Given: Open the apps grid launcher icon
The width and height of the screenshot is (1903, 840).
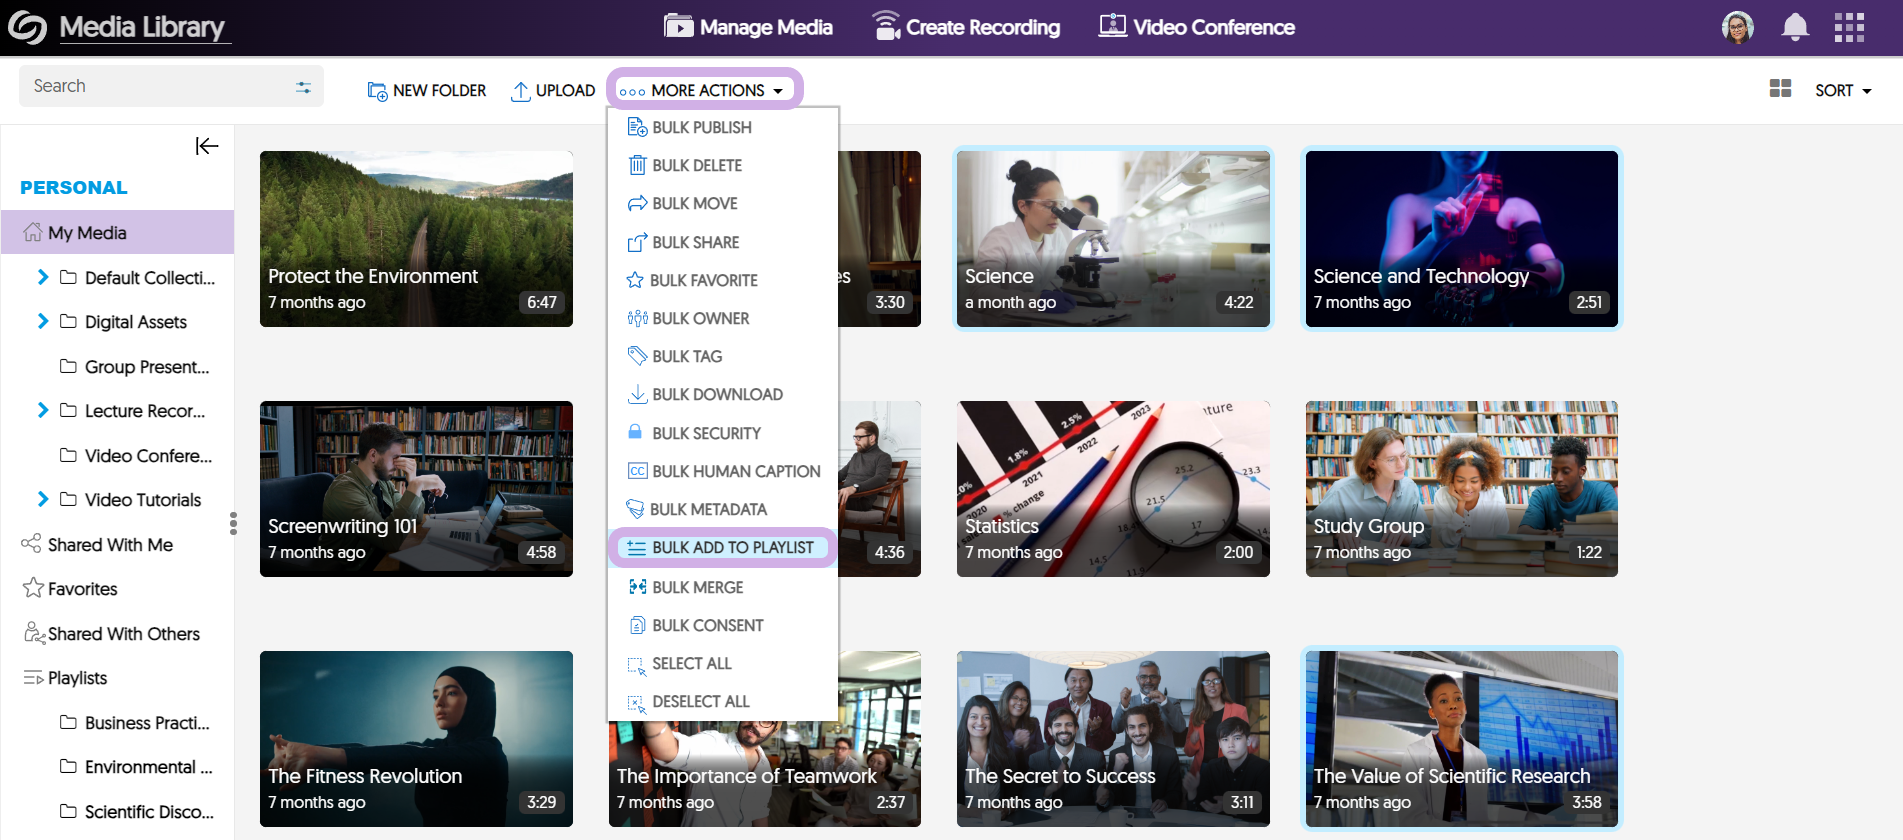Looking at the screenshot, I should click(x=1849, y=27).
